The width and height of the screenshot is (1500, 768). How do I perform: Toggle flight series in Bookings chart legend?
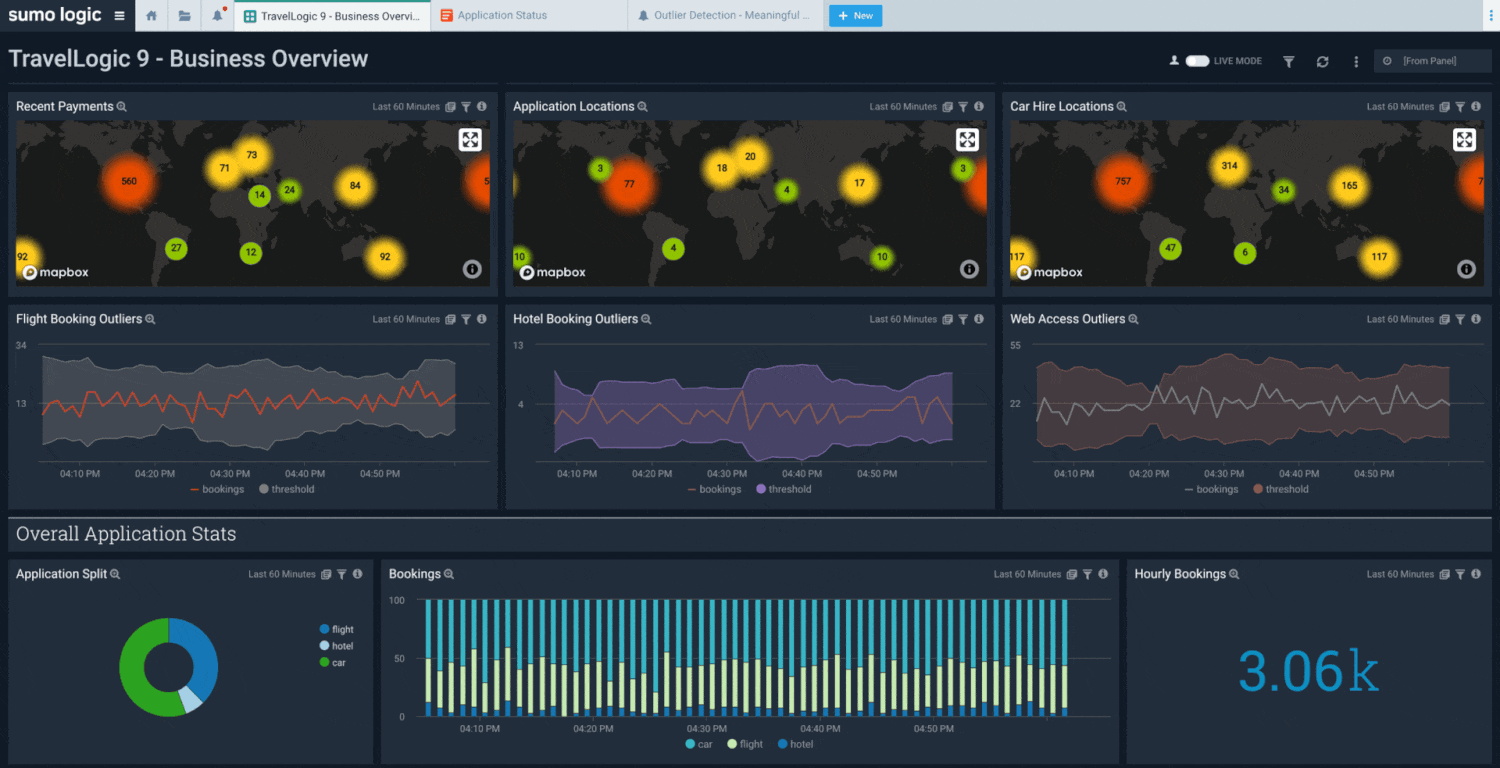(x=745, y=745)
